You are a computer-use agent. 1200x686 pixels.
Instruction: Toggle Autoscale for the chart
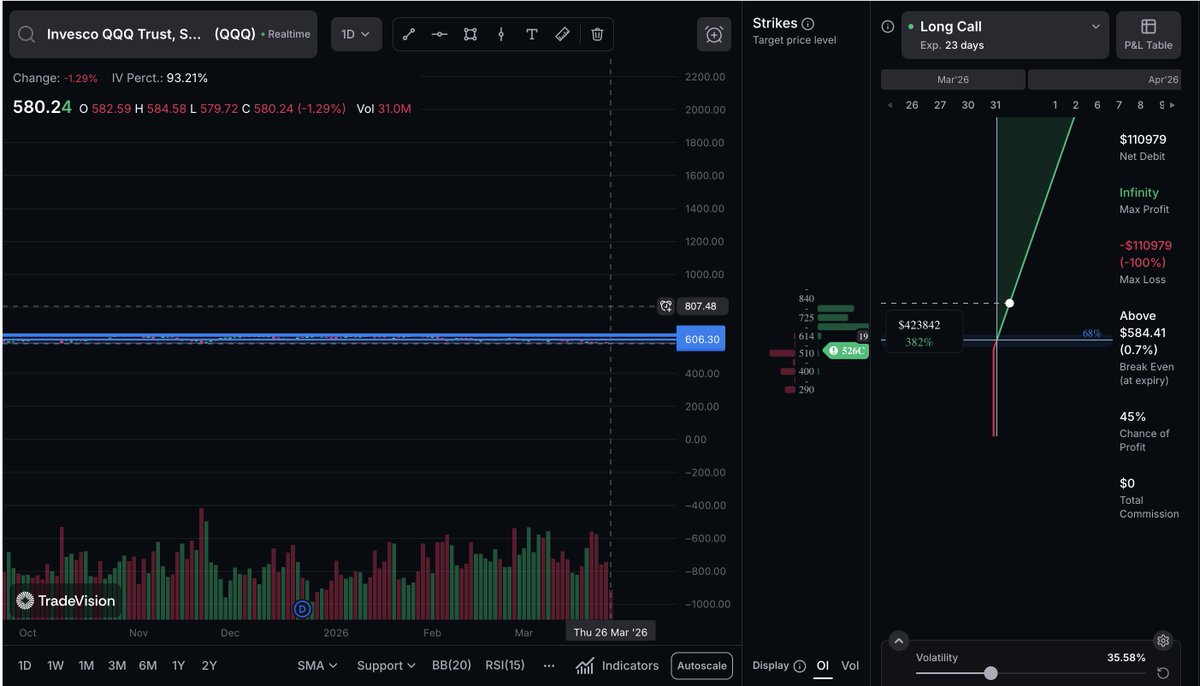click(702, 666)
